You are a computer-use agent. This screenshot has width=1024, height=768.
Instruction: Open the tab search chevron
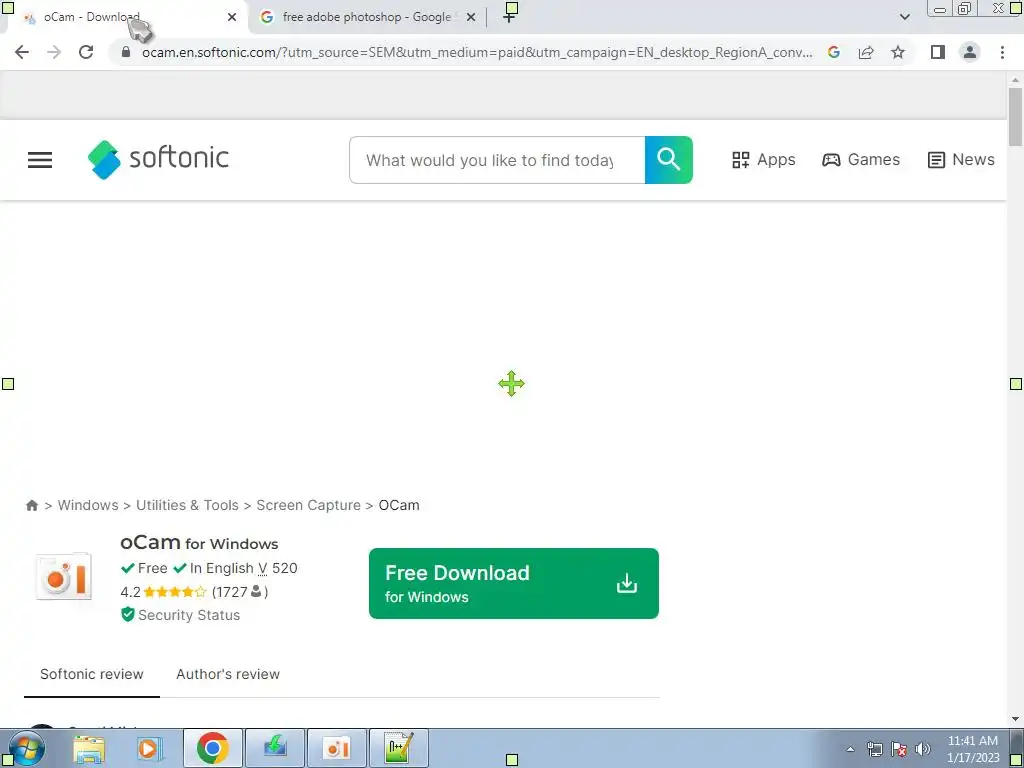coord(904,17)
